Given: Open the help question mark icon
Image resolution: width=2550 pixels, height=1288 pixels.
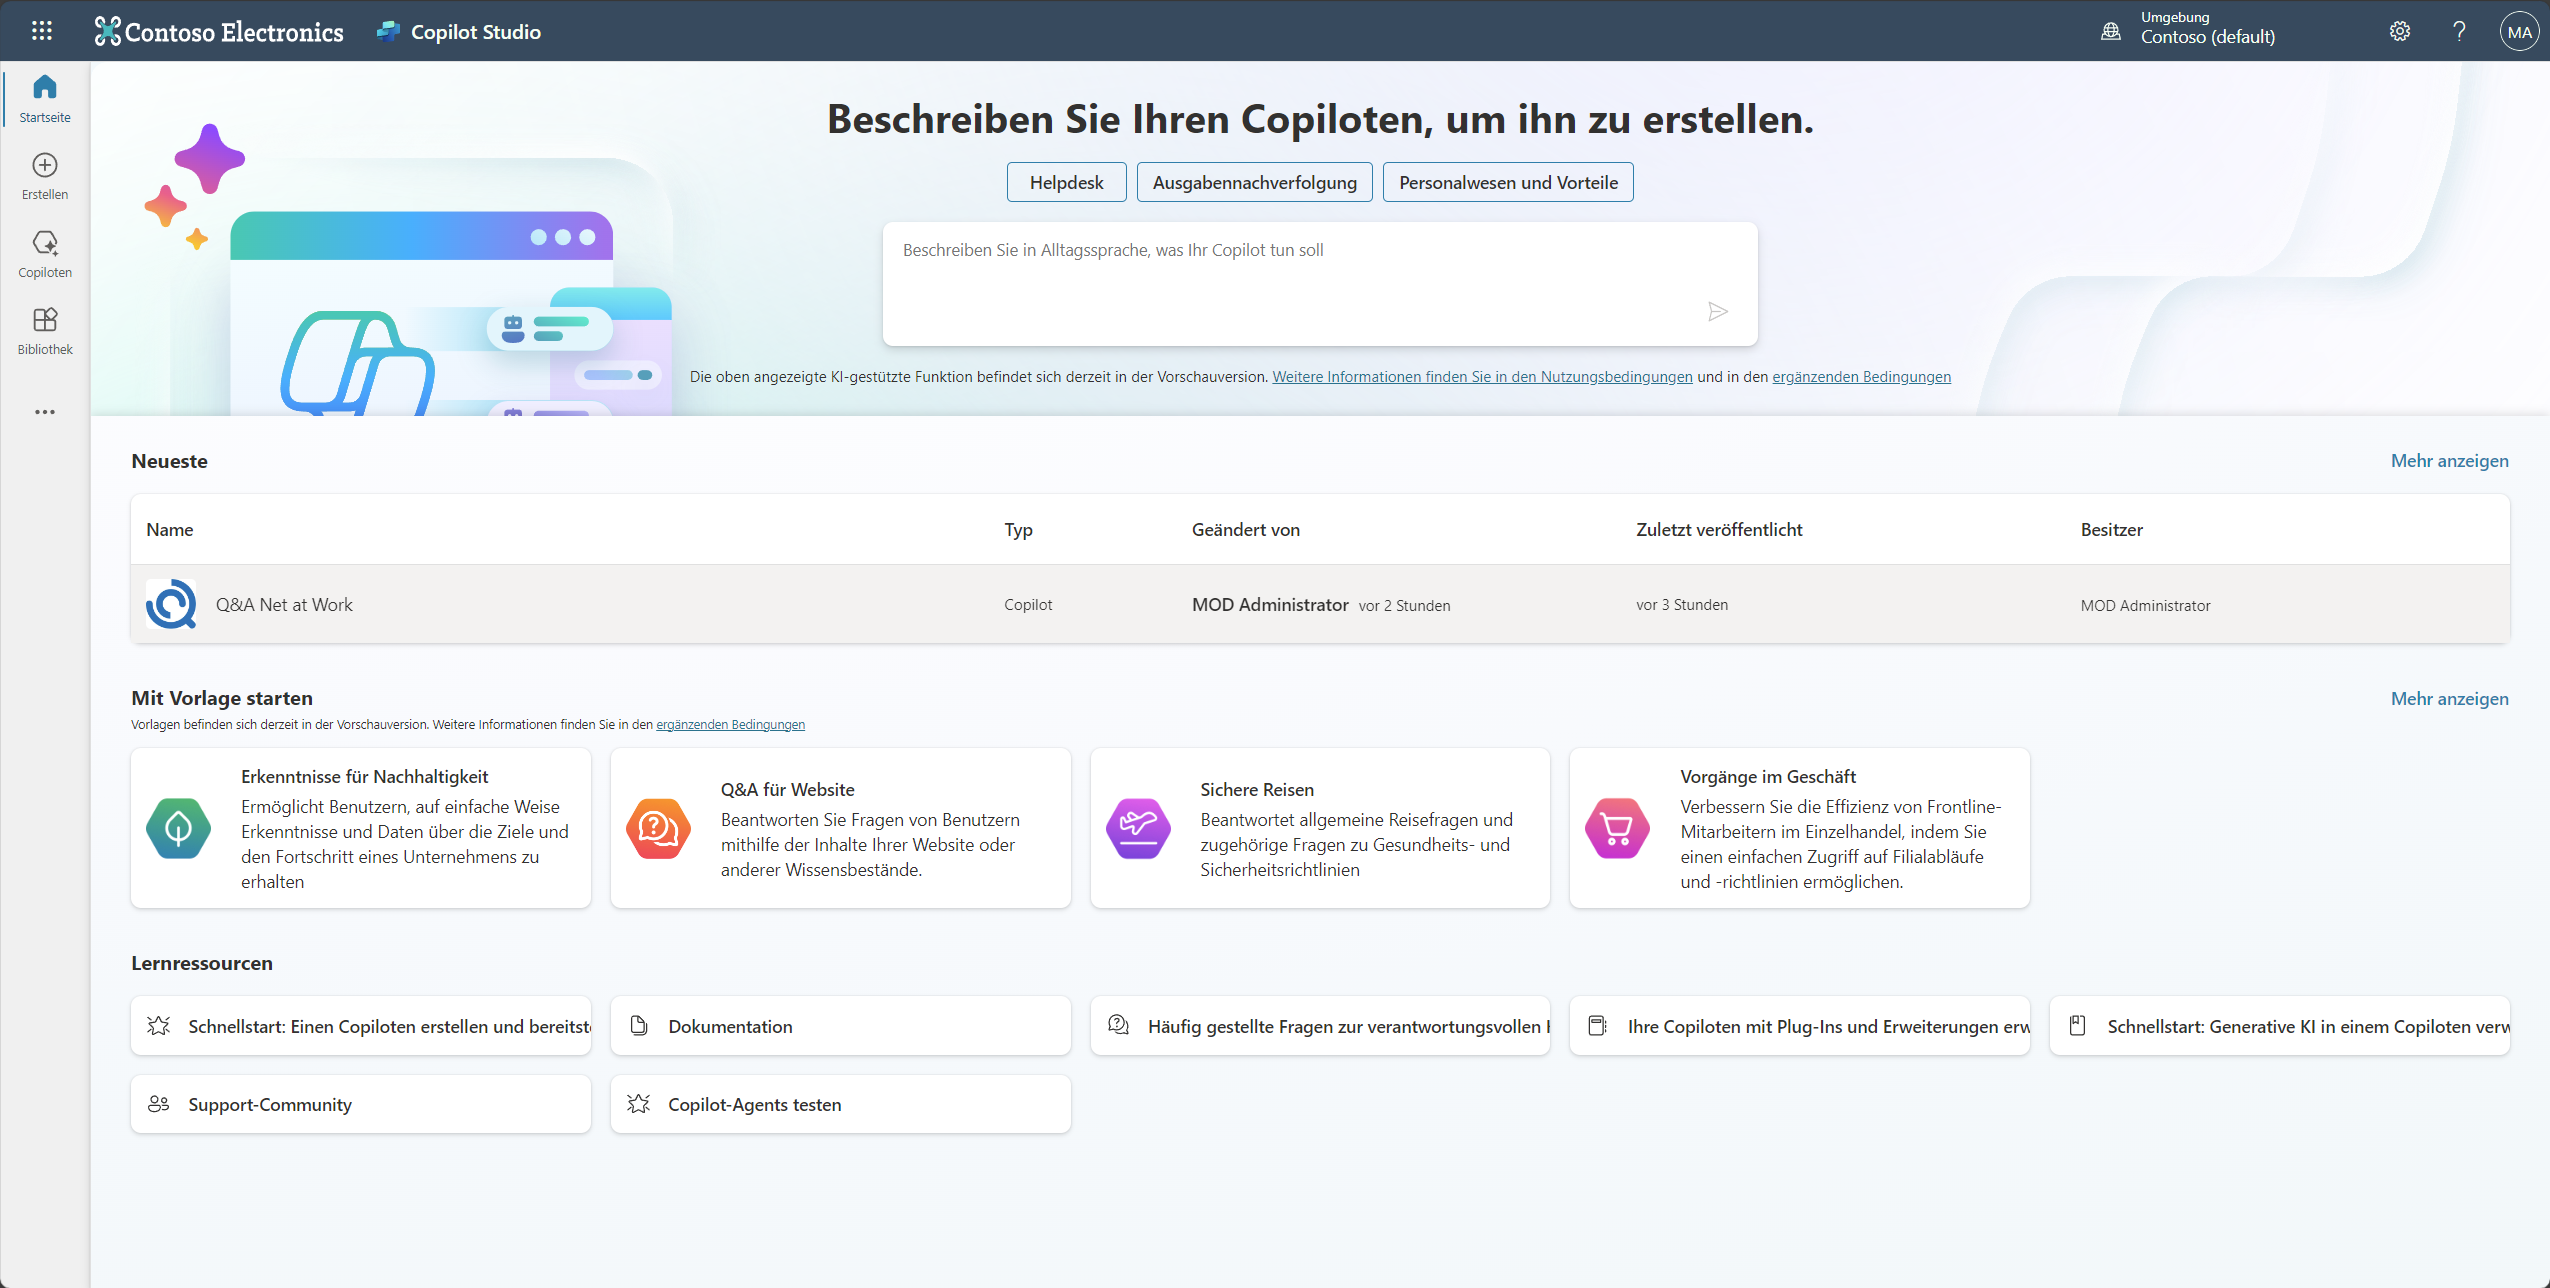Looking at the screenshot, I should coord(2459,31).
